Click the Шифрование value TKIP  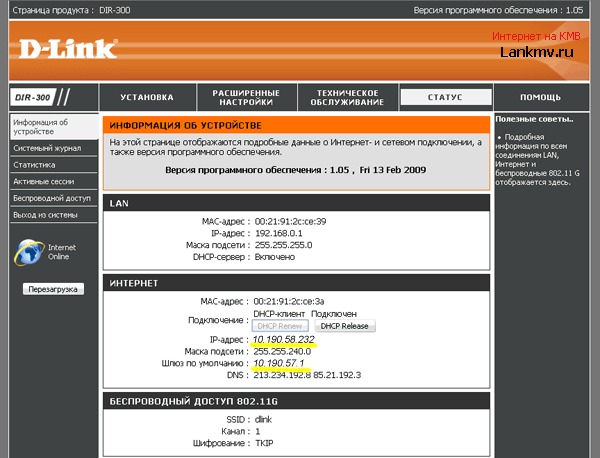(264, 443)
